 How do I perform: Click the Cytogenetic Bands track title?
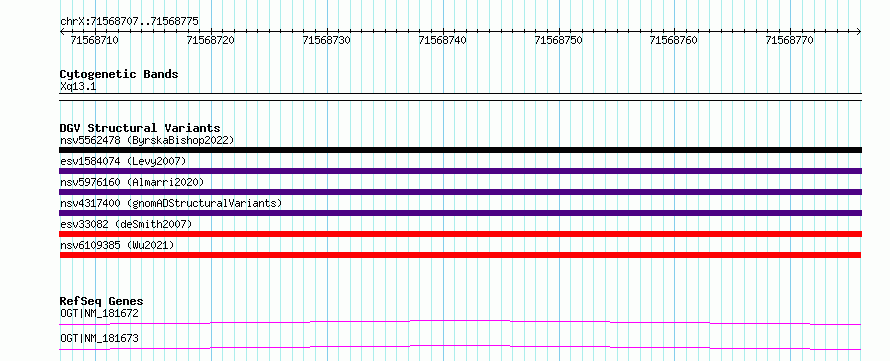(119, 74)
